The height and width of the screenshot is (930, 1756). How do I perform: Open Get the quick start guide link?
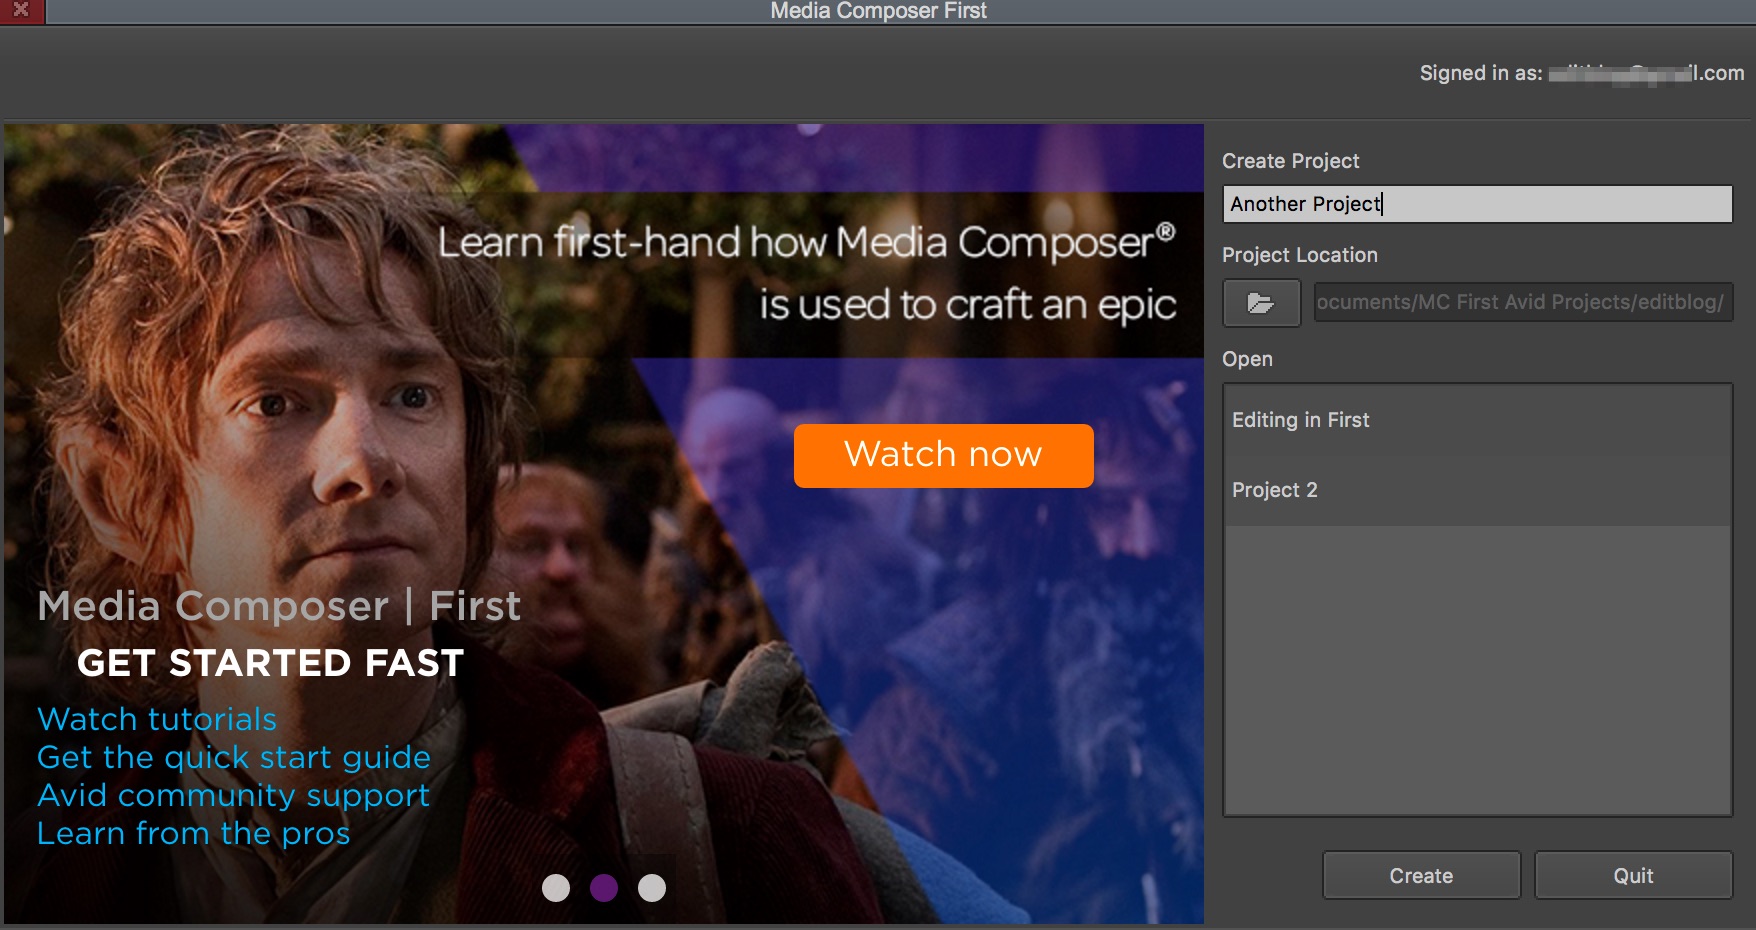tap(234, 757)
